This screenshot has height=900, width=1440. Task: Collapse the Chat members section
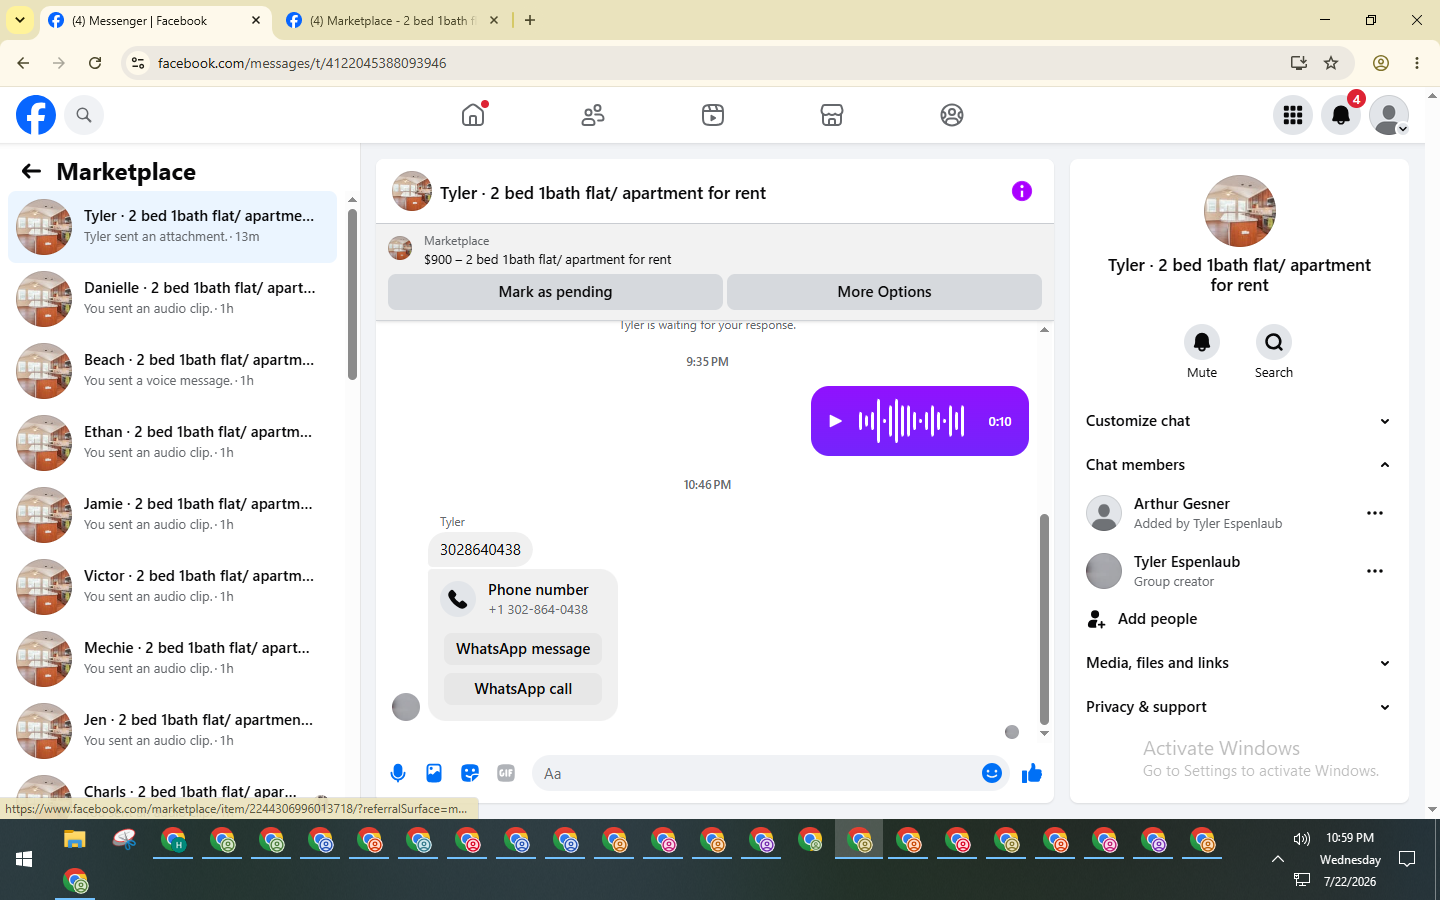[x=1239, y=465]
